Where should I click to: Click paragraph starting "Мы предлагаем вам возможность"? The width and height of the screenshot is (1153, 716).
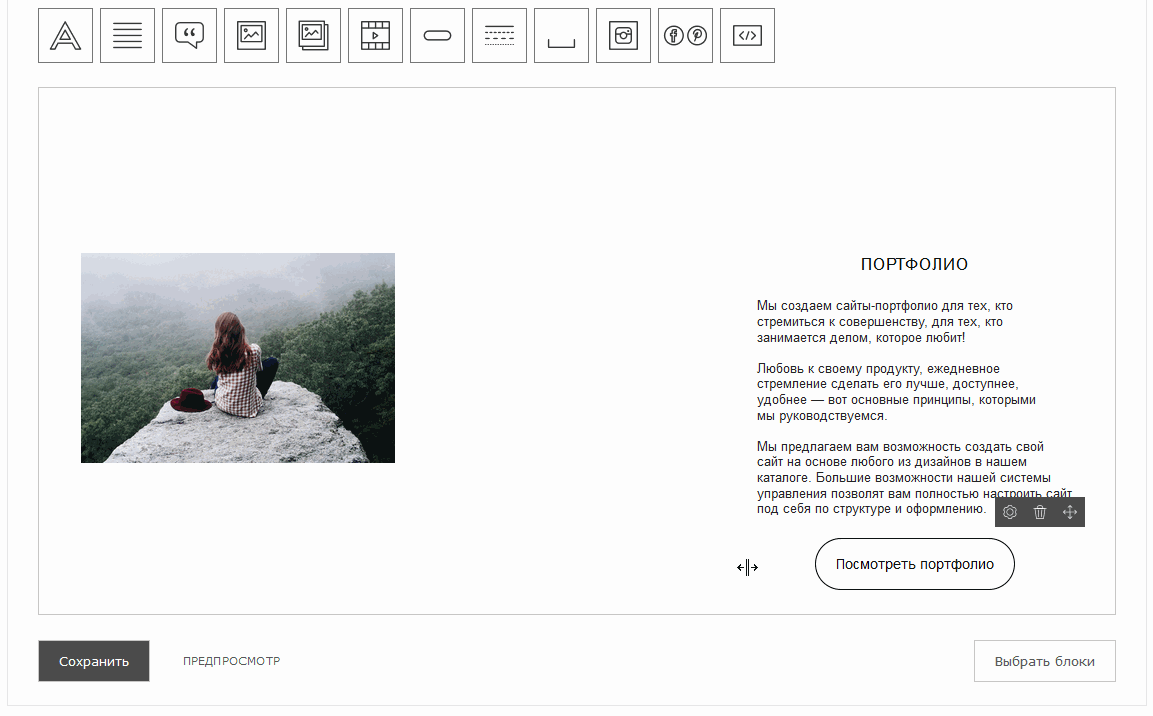click(914, 478)
